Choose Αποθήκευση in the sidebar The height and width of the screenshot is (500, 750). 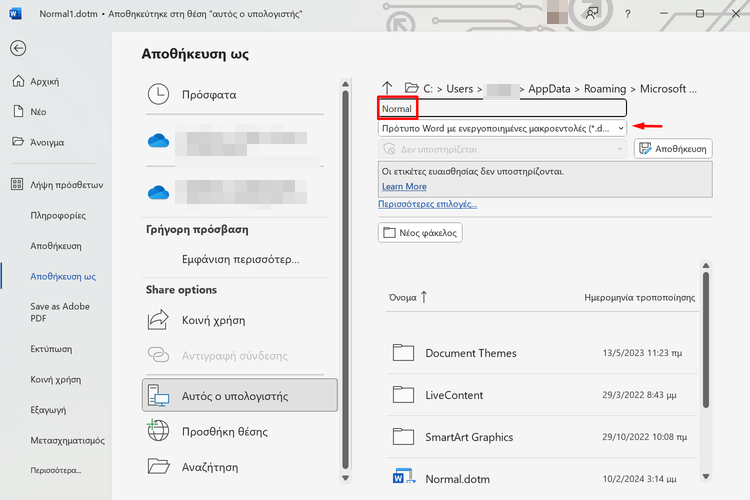coord(55,246)
